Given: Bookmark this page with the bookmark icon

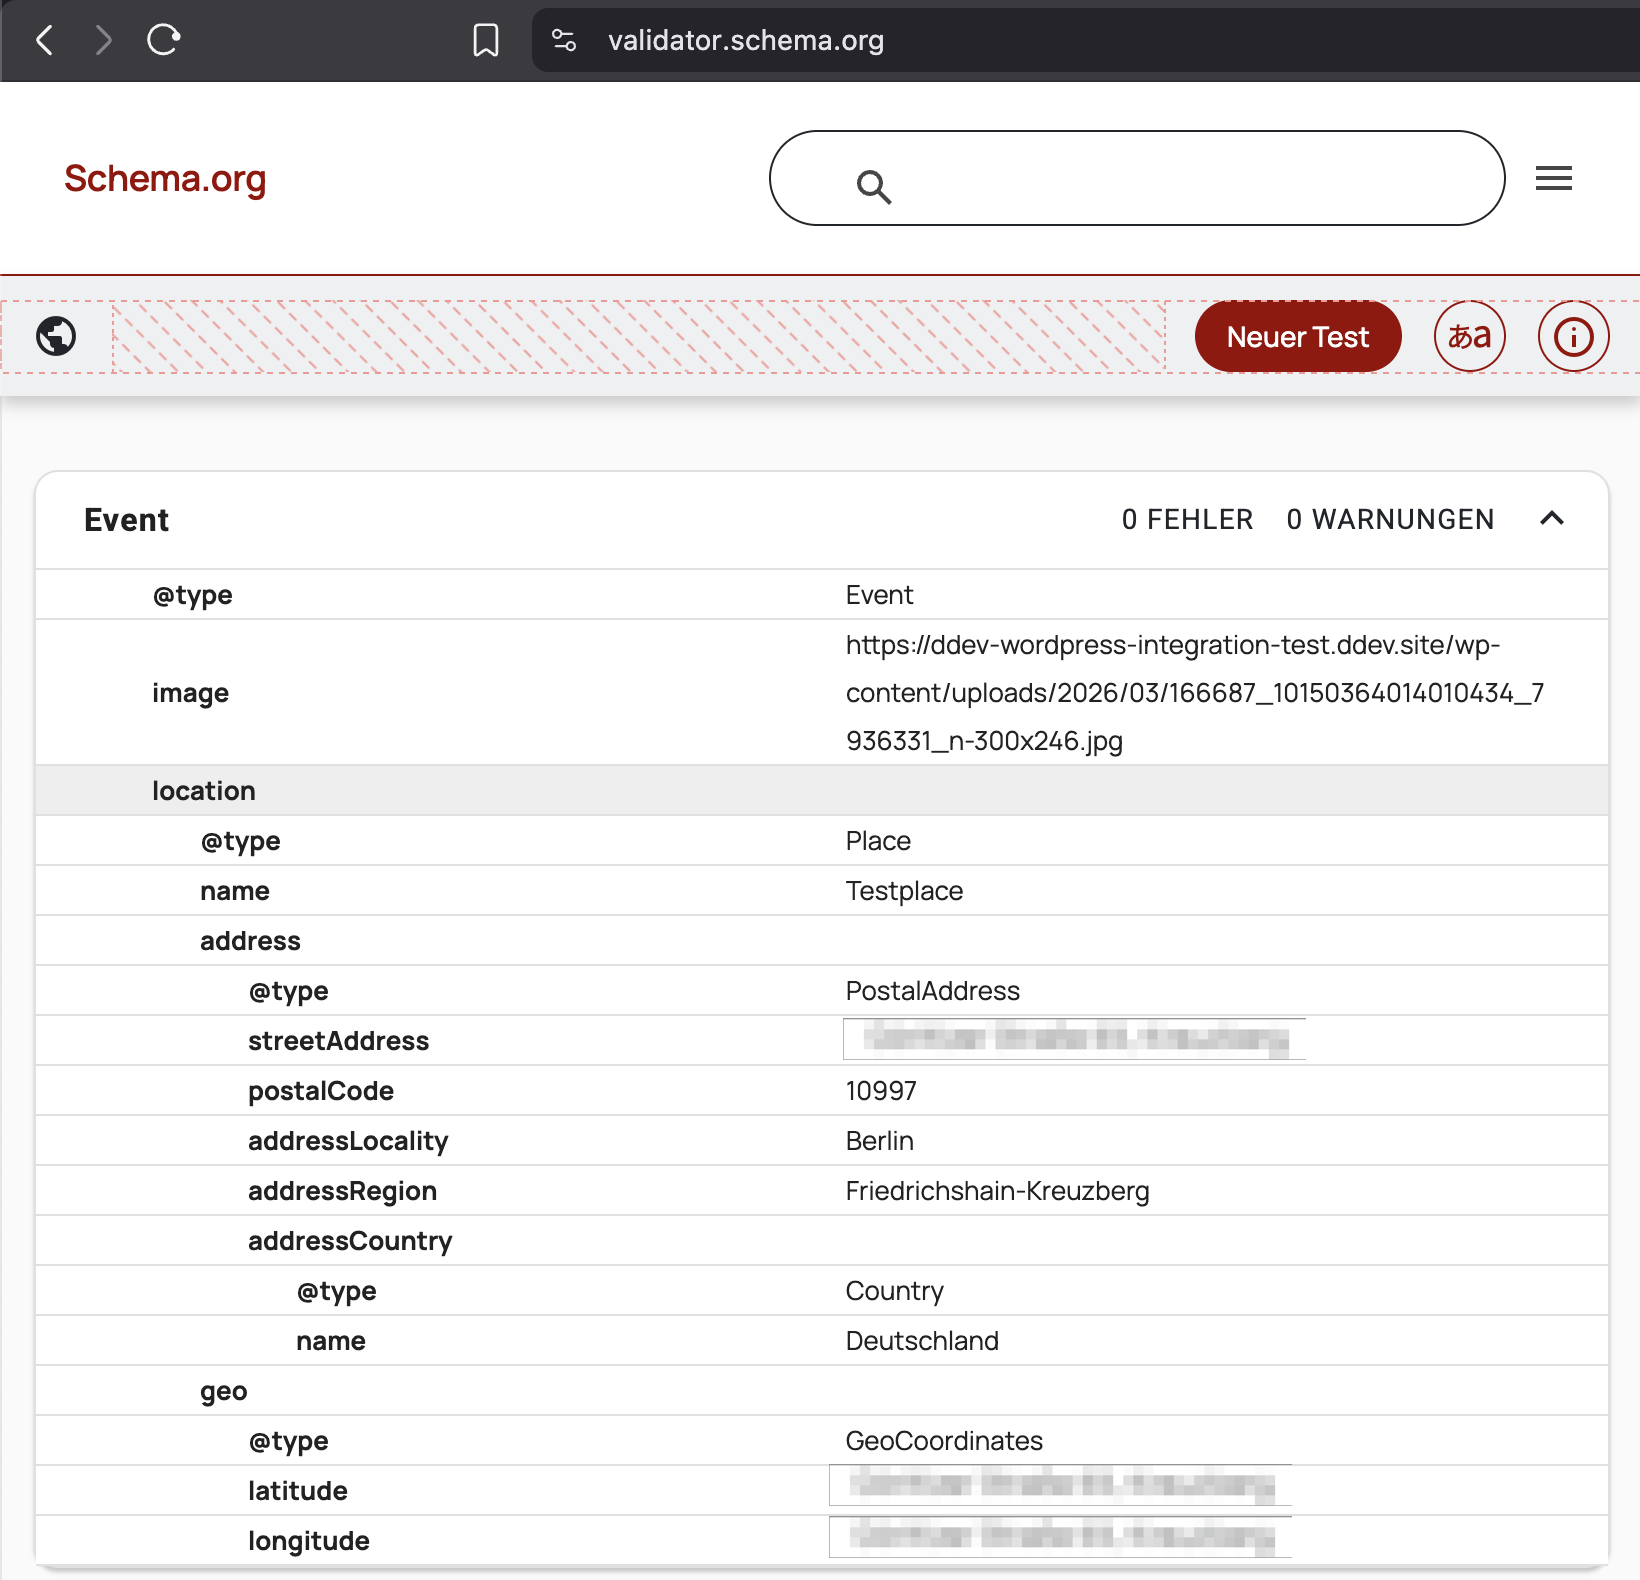Looking at the screenshot, I should [x=486, y=40].
